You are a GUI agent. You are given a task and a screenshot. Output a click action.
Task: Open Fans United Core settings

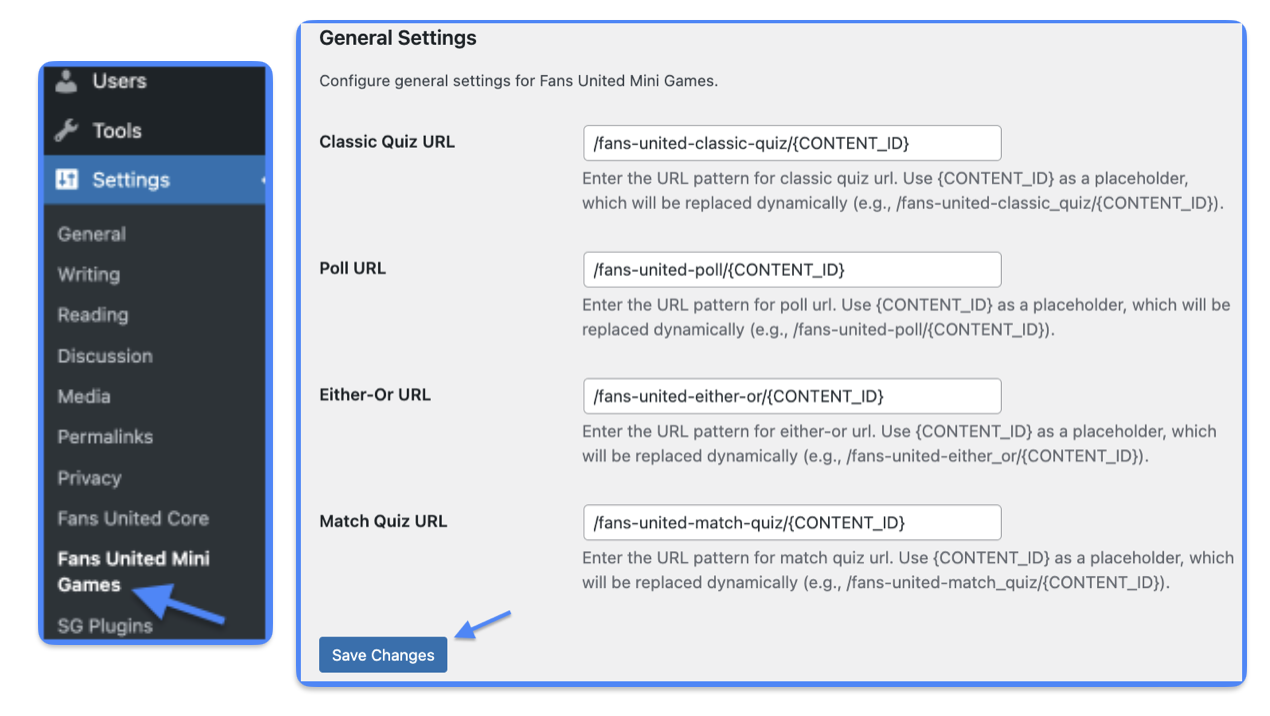point(133,518)
